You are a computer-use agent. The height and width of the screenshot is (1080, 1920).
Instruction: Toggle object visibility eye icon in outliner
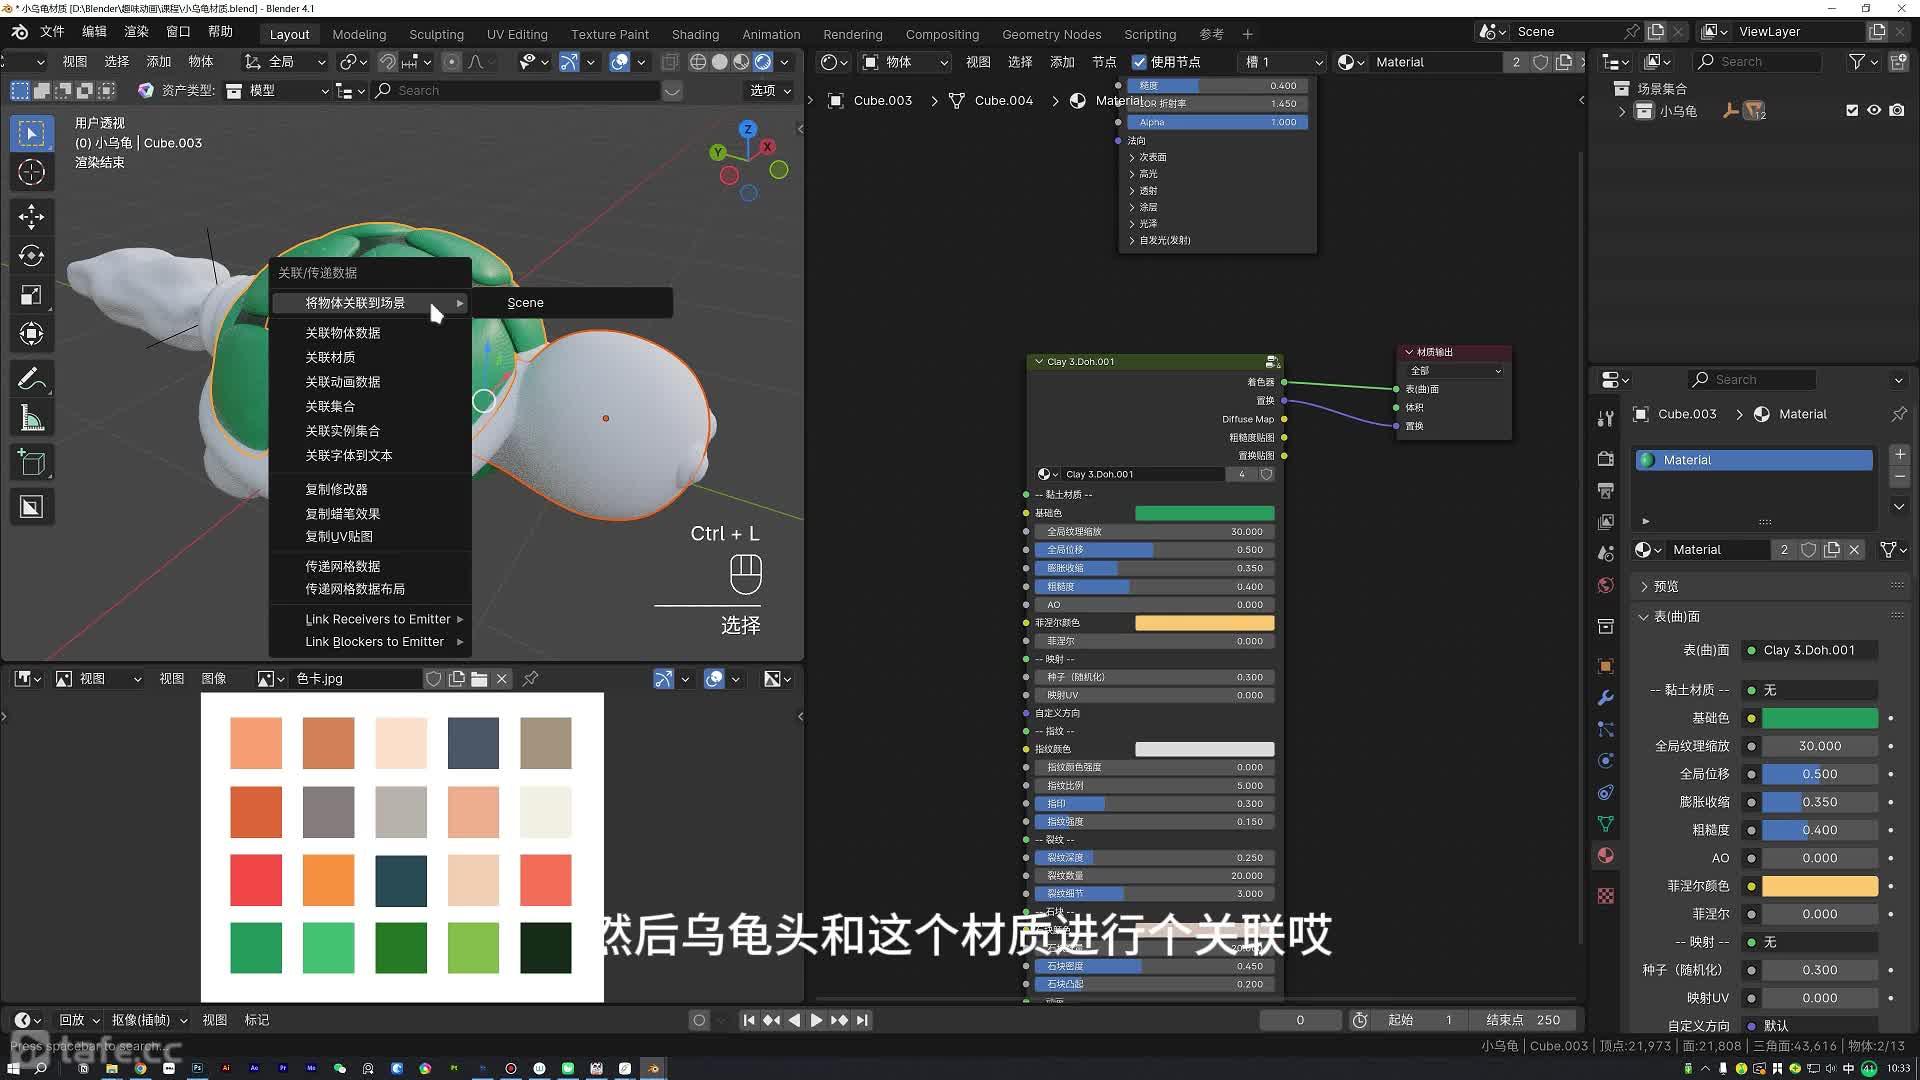[x=1874, y=109]
